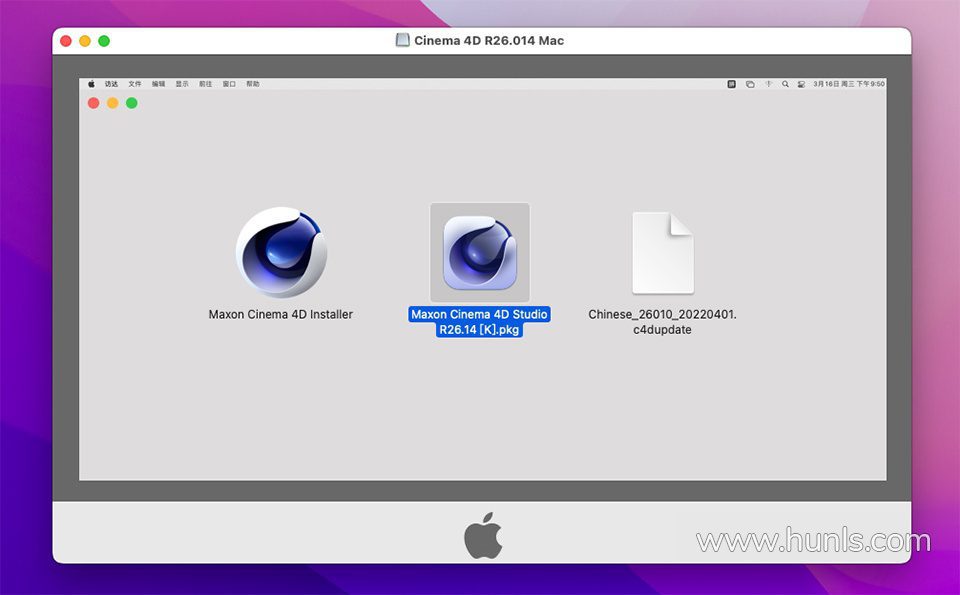Open the 帮助 (Help) menu
This screenshot has width=960, height=595.
click(x=253, y=84)
